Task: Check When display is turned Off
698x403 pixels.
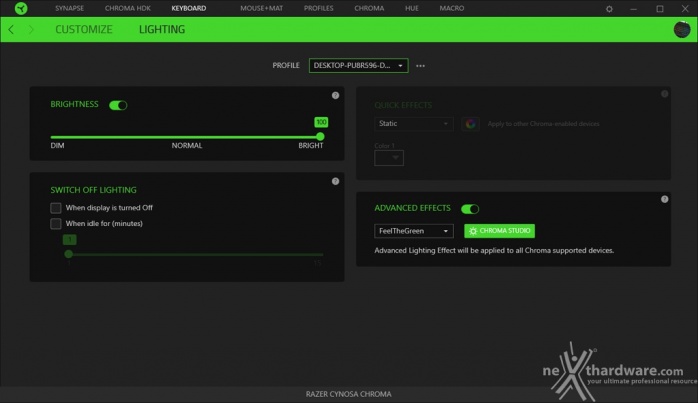Action: pos(56,208)
